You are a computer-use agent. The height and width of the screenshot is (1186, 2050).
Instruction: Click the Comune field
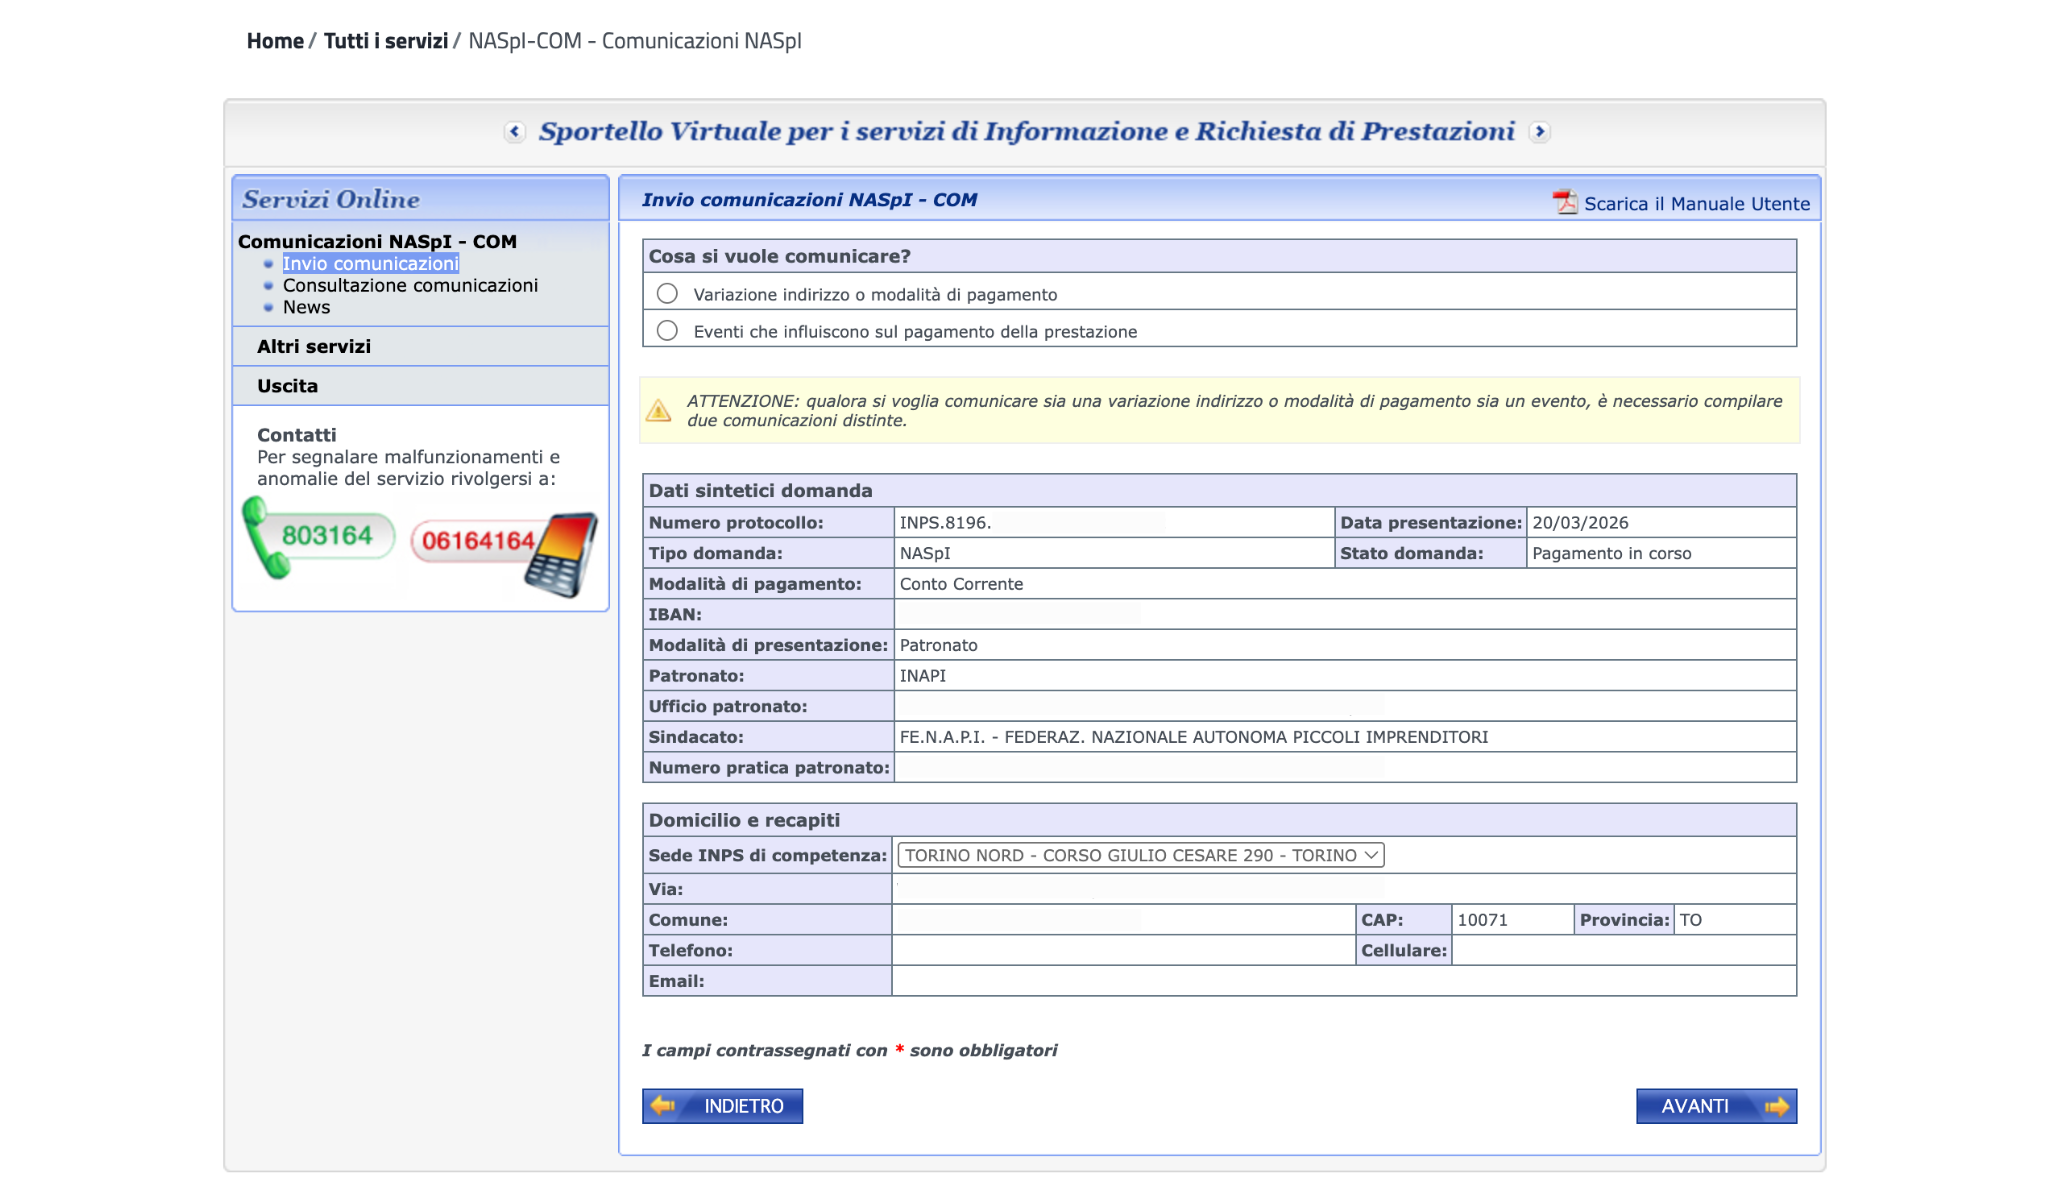pyautogui.click(x=1123, y=920)
